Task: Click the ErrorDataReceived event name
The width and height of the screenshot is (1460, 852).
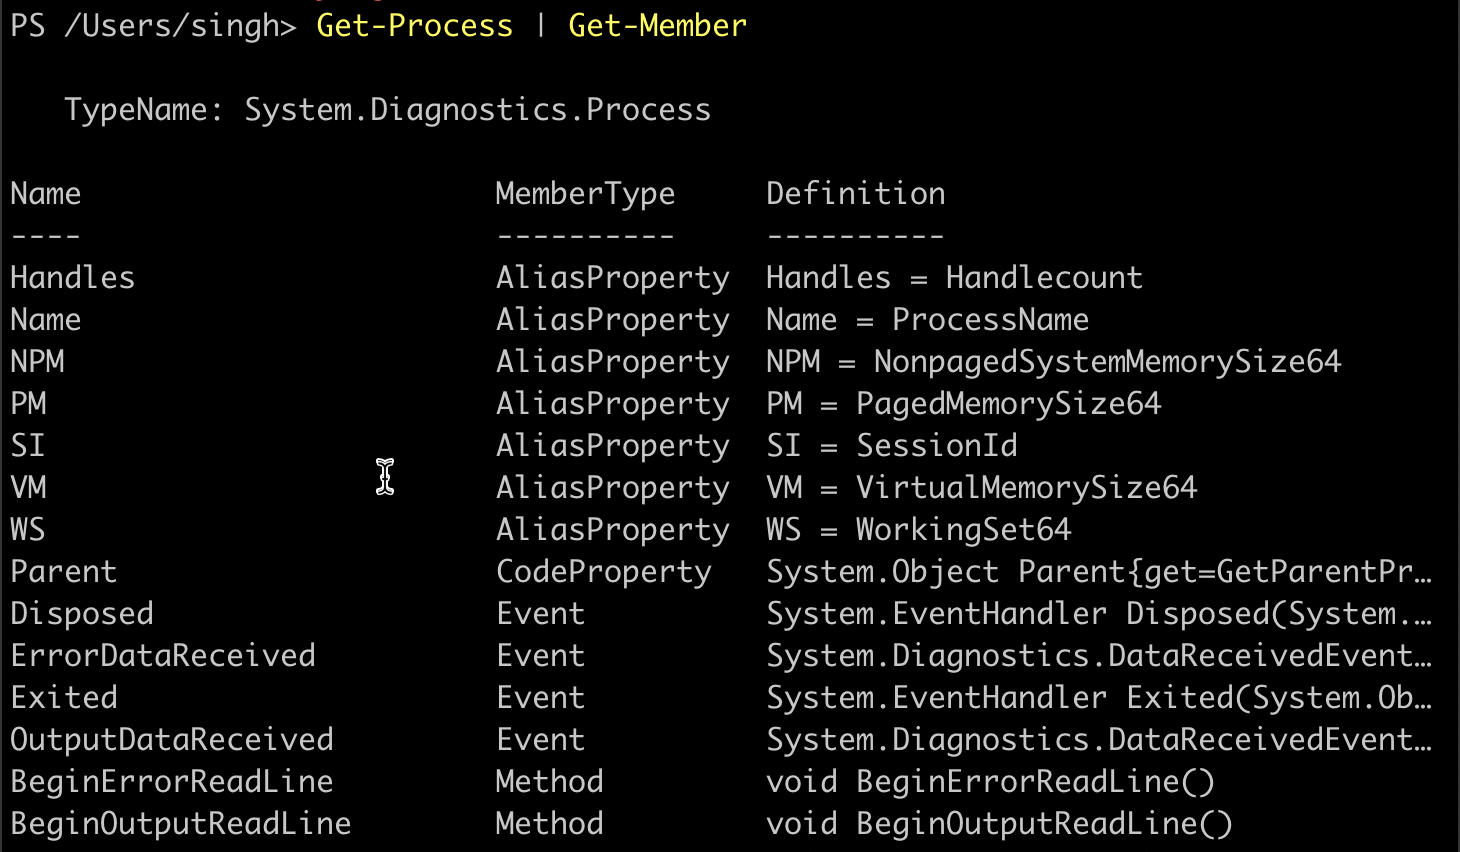Action: tap(163, 656)
